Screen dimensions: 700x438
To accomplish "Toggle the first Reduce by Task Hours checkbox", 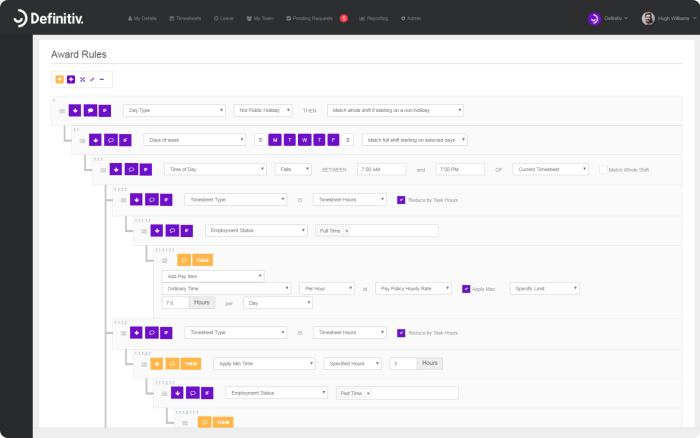I will (401, 200).
